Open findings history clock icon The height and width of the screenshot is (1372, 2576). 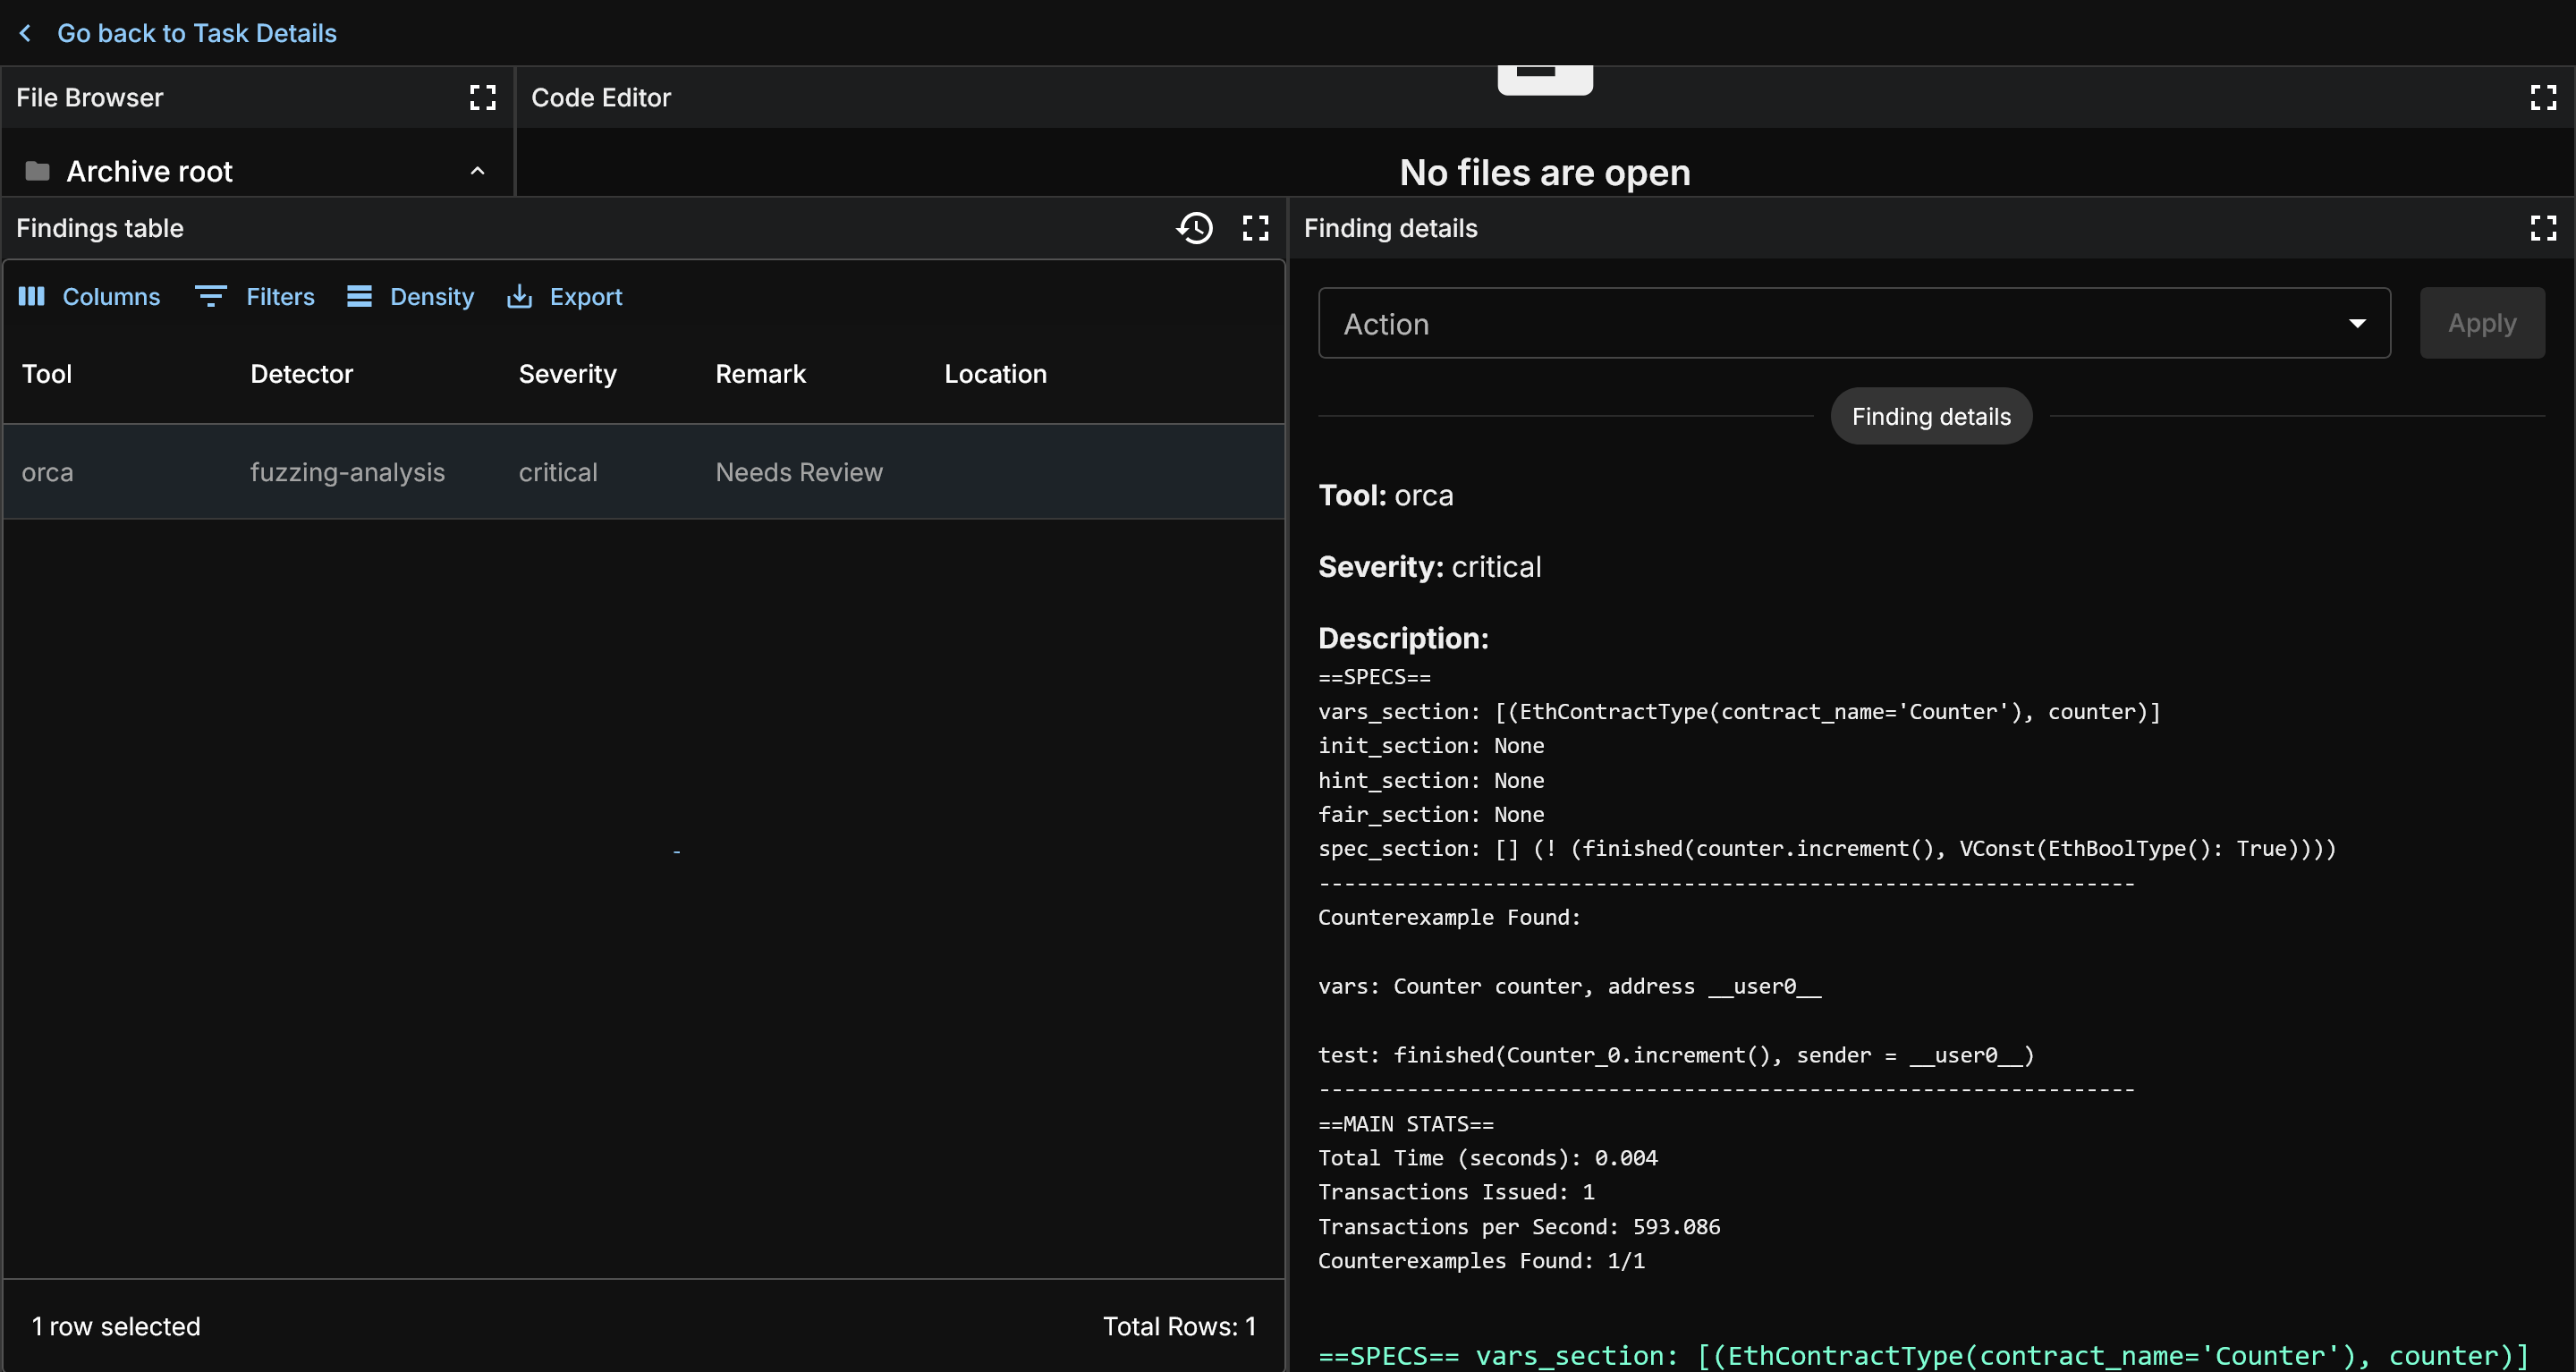1194,228
